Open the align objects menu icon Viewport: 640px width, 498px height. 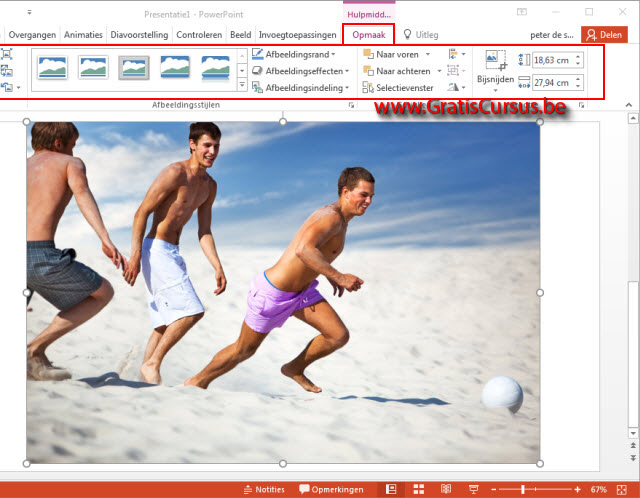coord(456,54)
